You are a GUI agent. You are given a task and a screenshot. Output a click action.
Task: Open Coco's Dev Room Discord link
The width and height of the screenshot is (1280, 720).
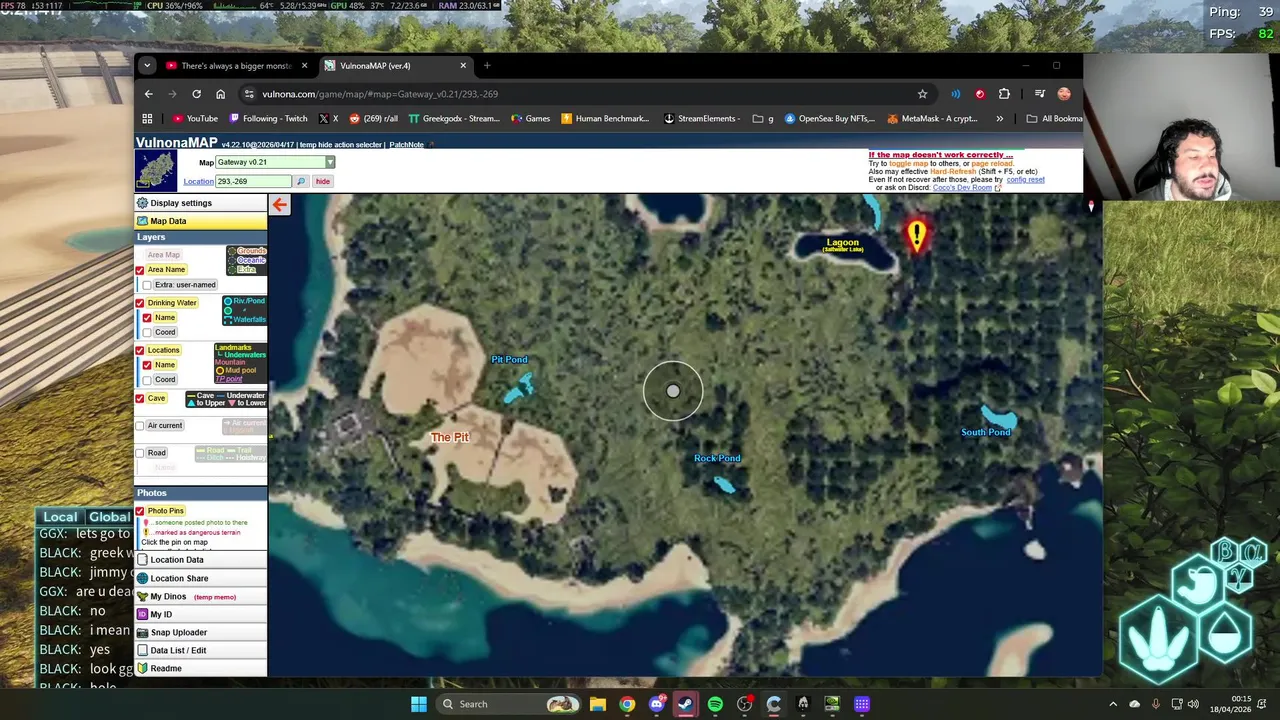[x=963, y=187]
